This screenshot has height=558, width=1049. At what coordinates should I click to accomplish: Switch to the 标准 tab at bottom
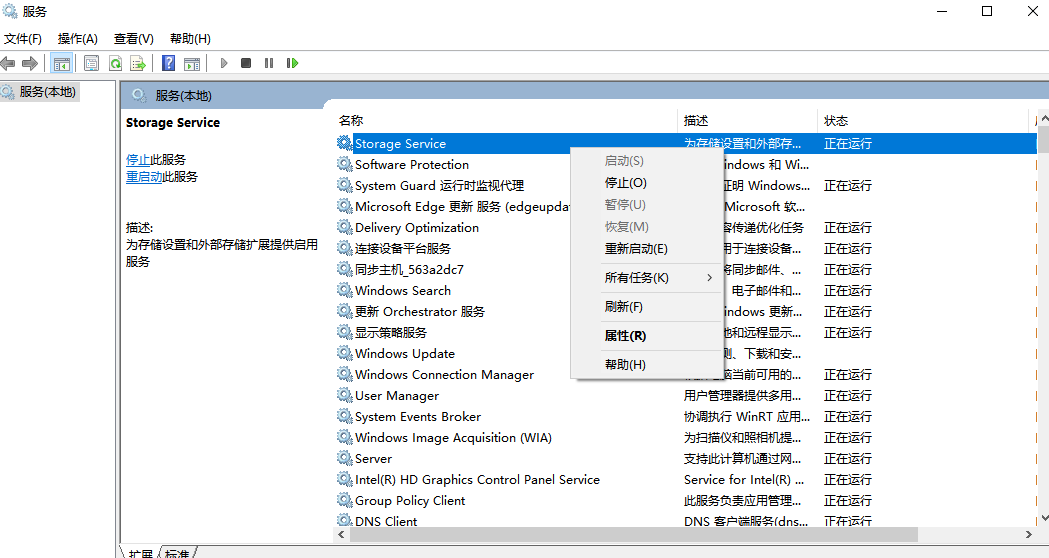pos(177,553)
